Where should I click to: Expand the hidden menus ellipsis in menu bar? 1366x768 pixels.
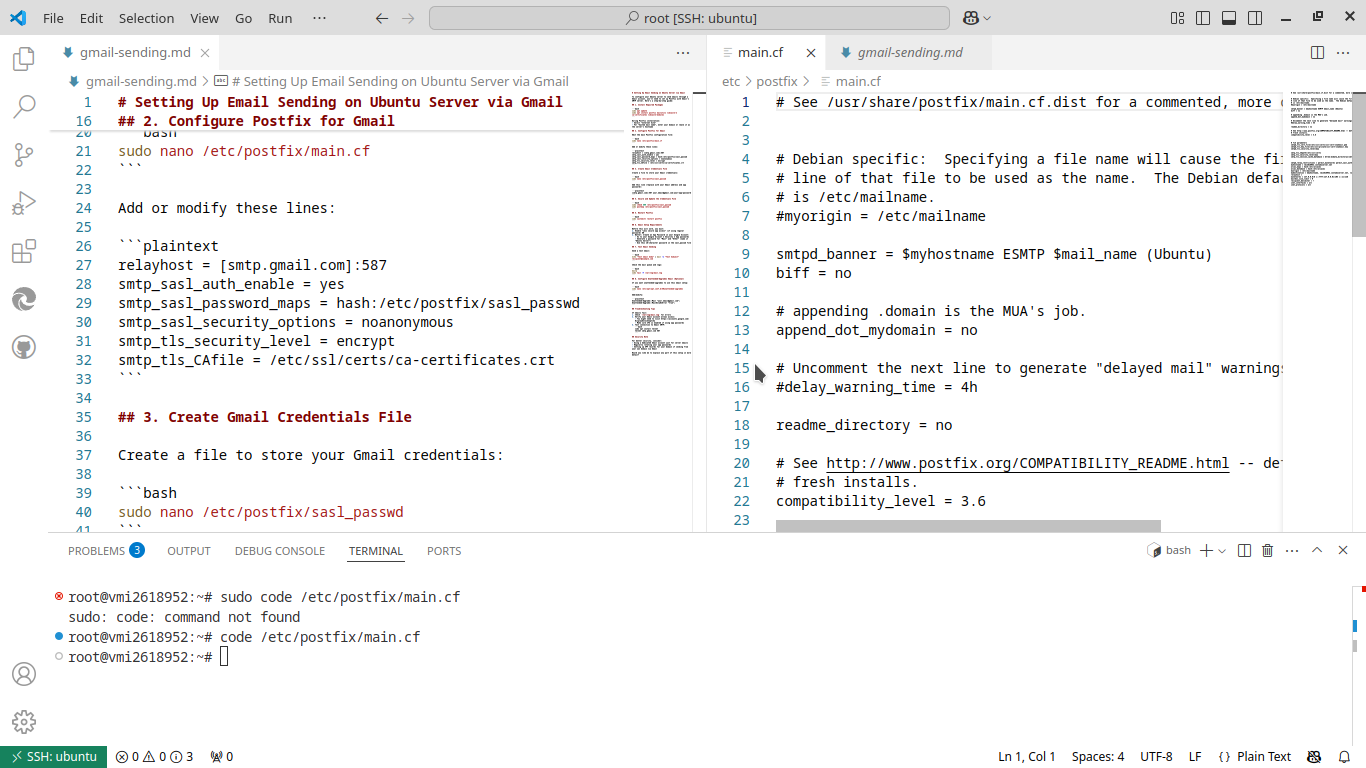[x=319, y=18]
